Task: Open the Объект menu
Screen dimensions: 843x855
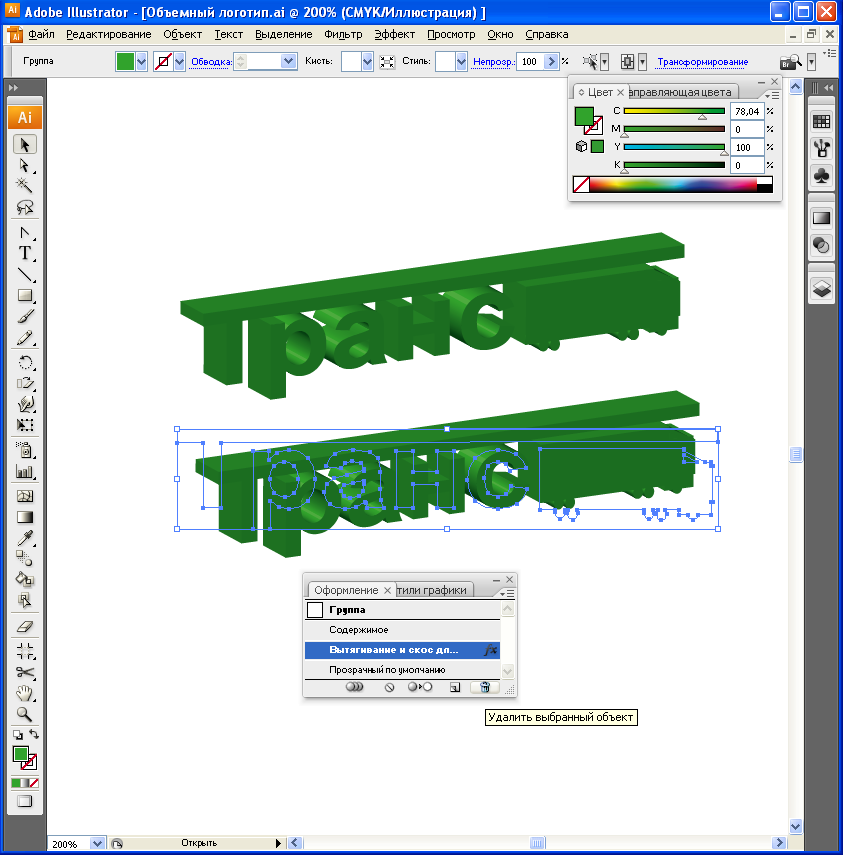Action: [x=183, y=34]
